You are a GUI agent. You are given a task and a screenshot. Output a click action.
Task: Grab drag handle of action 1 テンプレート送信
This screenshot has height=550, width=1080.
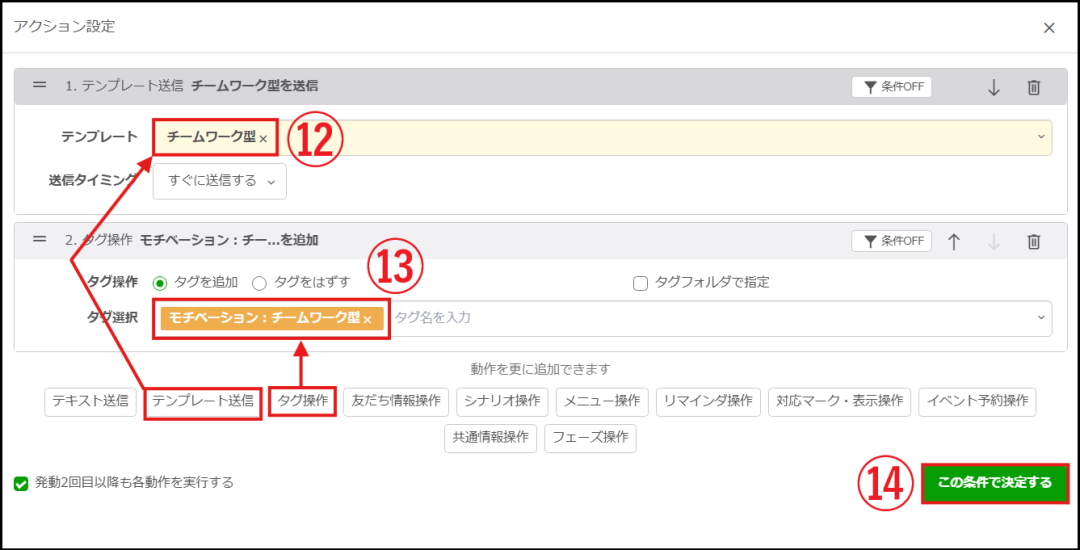point(40,85)
